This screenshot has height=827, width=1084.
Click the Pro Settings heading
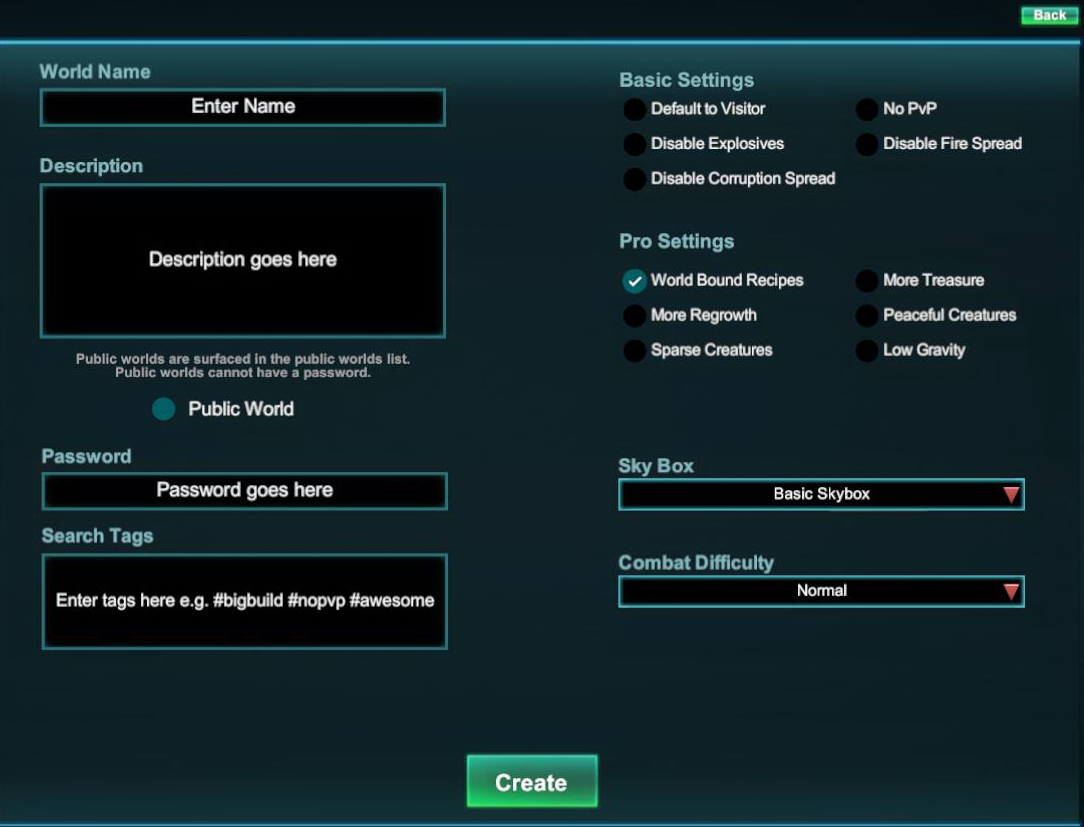coord(676,241)
